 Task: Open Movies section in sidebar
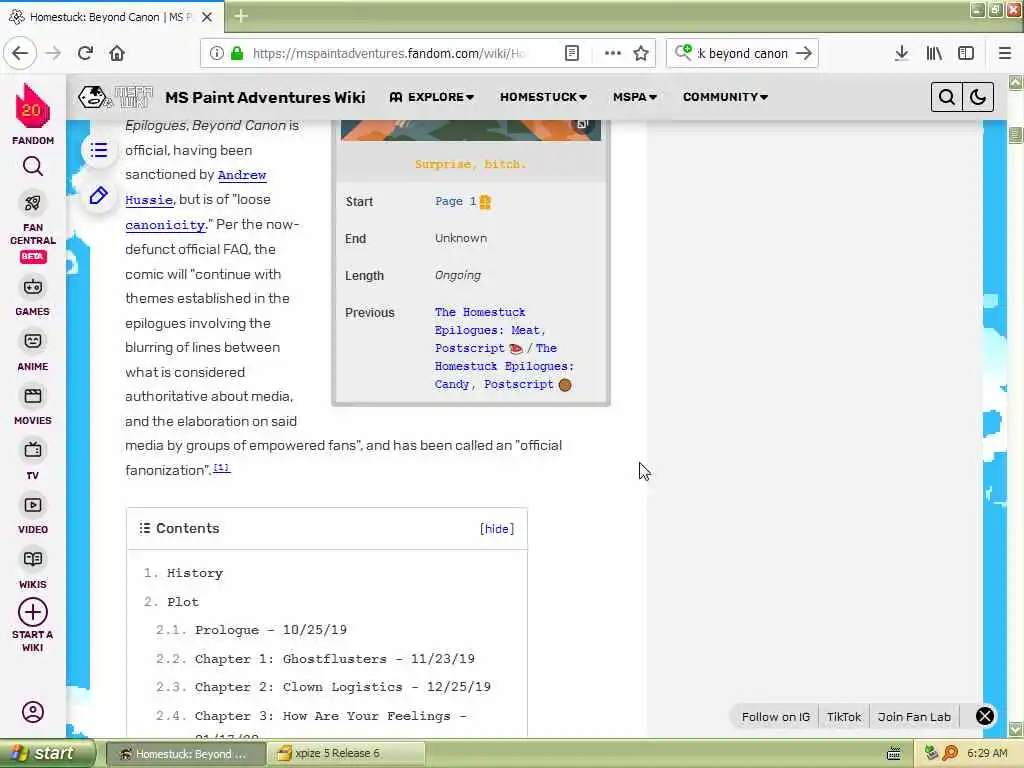click(33, 406)
